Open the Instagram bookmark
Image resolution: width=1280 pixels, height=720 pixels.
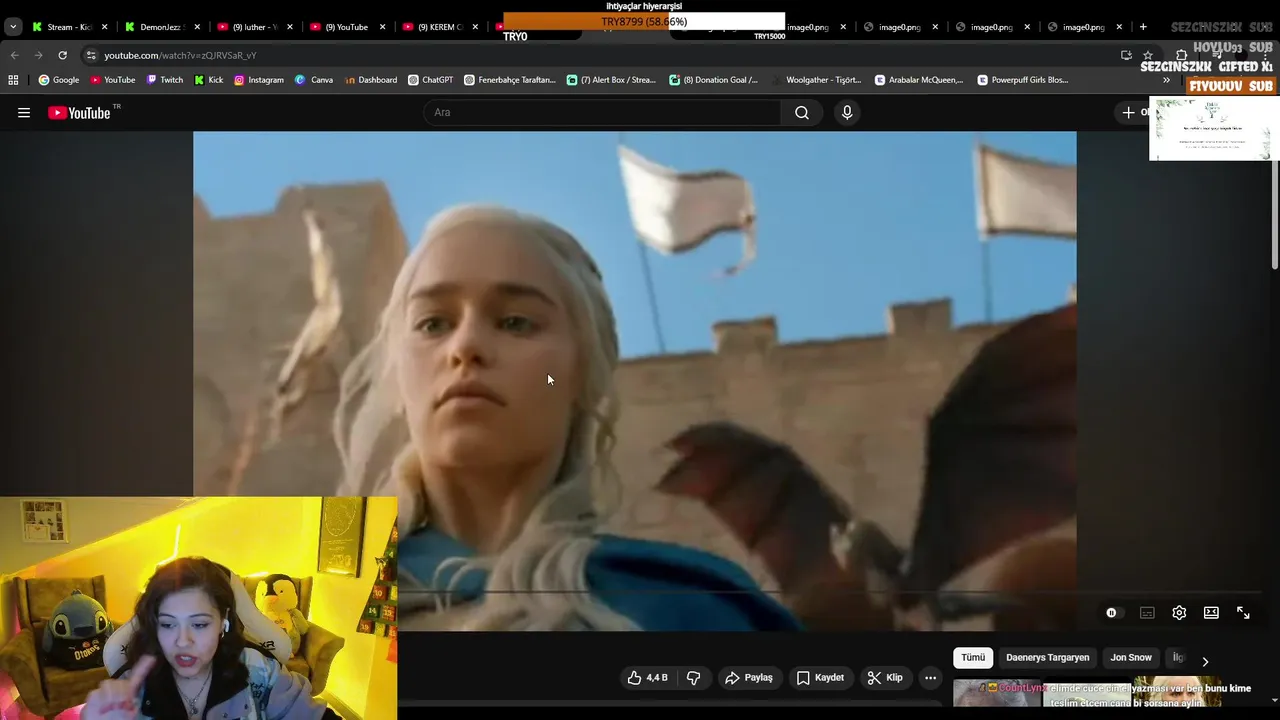pyautogui.click(x=259, y=80)
